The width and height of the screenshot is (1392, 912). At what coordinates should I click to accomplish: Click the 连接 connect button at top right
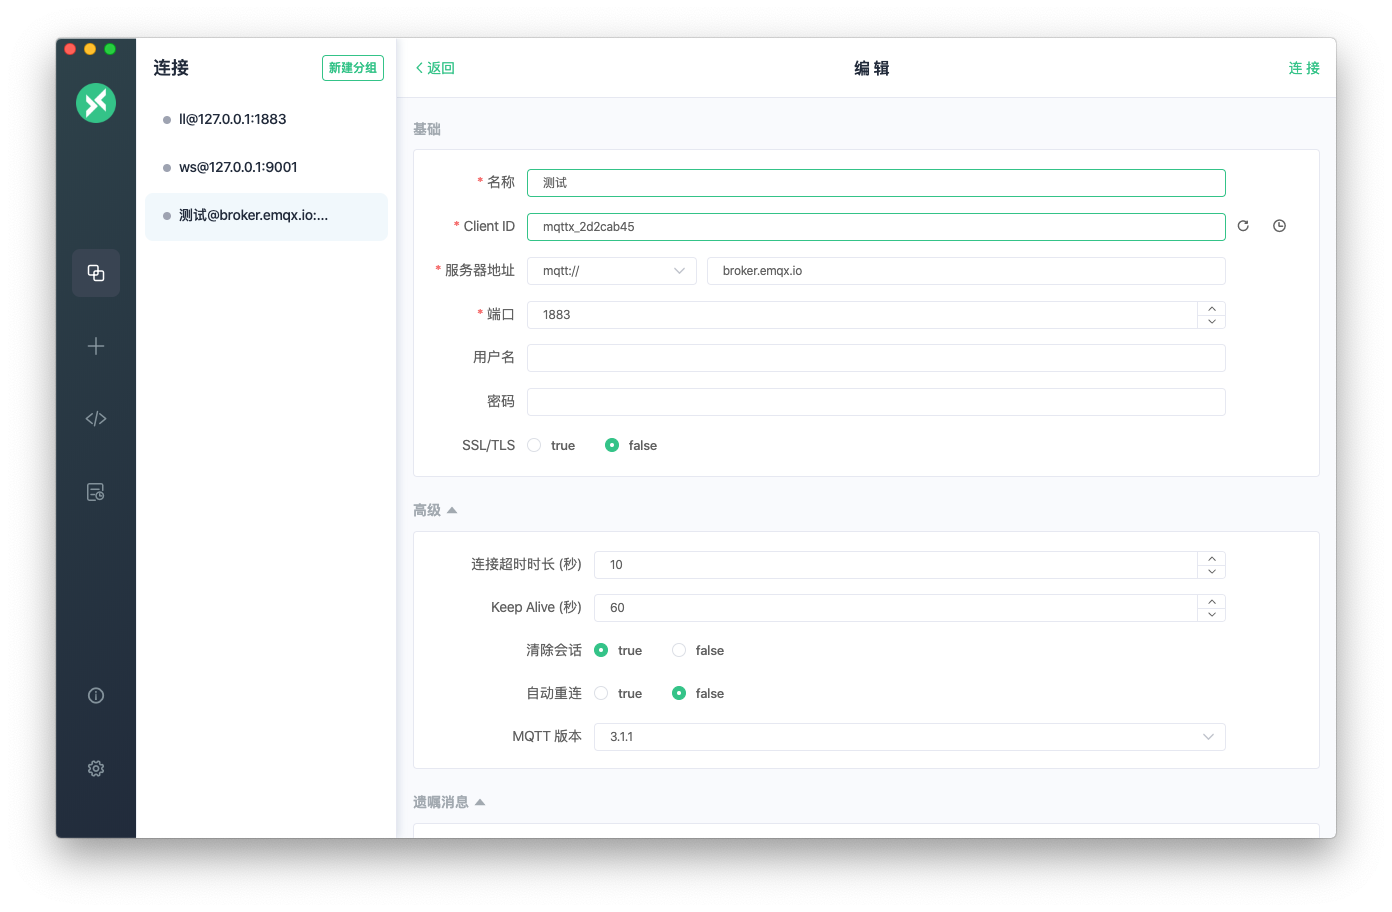(1304, 68)
